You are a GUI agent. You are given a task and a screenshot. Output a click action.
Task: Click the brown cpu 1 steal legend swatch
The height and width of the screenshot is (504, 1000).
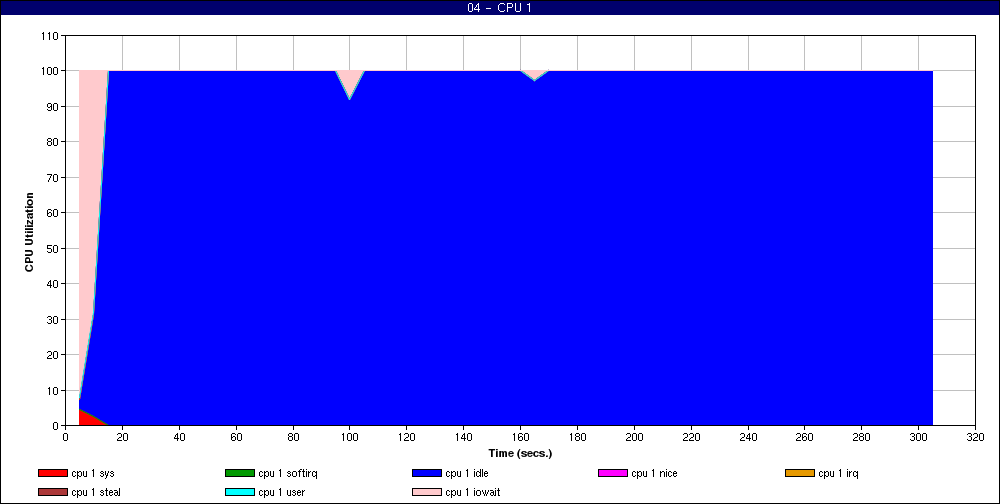(x=53, y=493)
